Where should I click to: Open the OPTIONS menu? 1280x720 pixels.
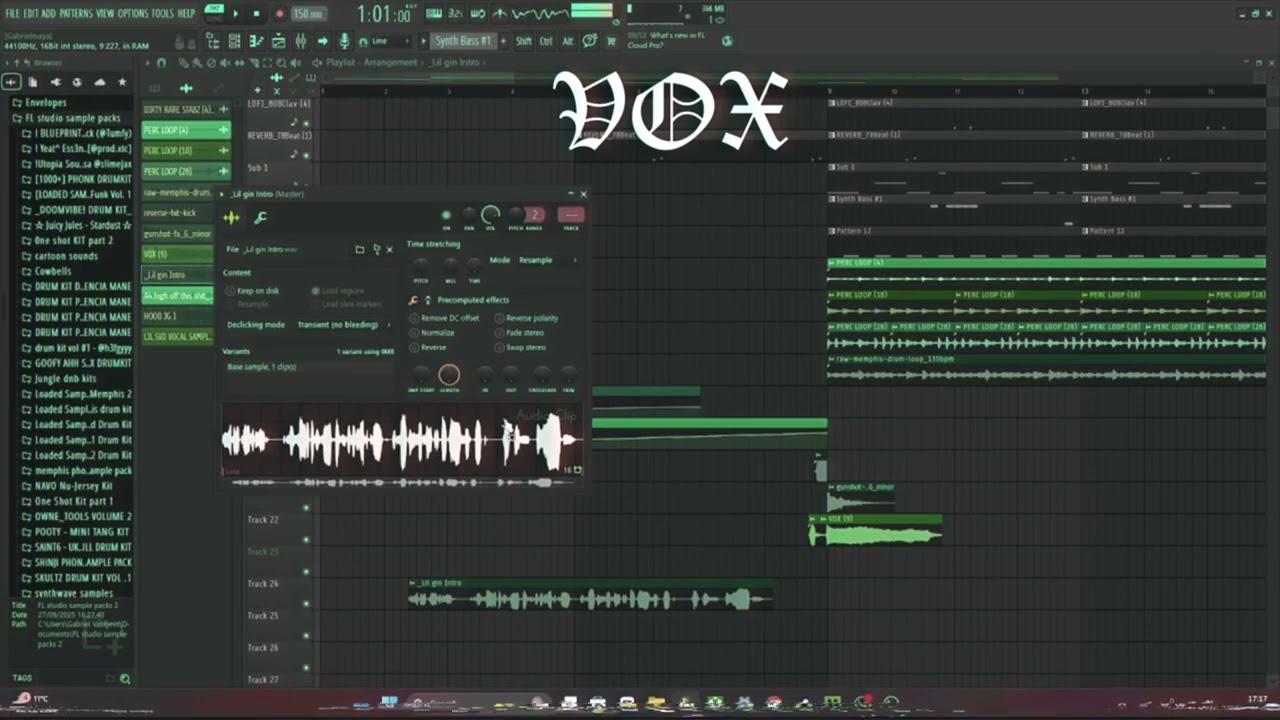click(133, 13)
